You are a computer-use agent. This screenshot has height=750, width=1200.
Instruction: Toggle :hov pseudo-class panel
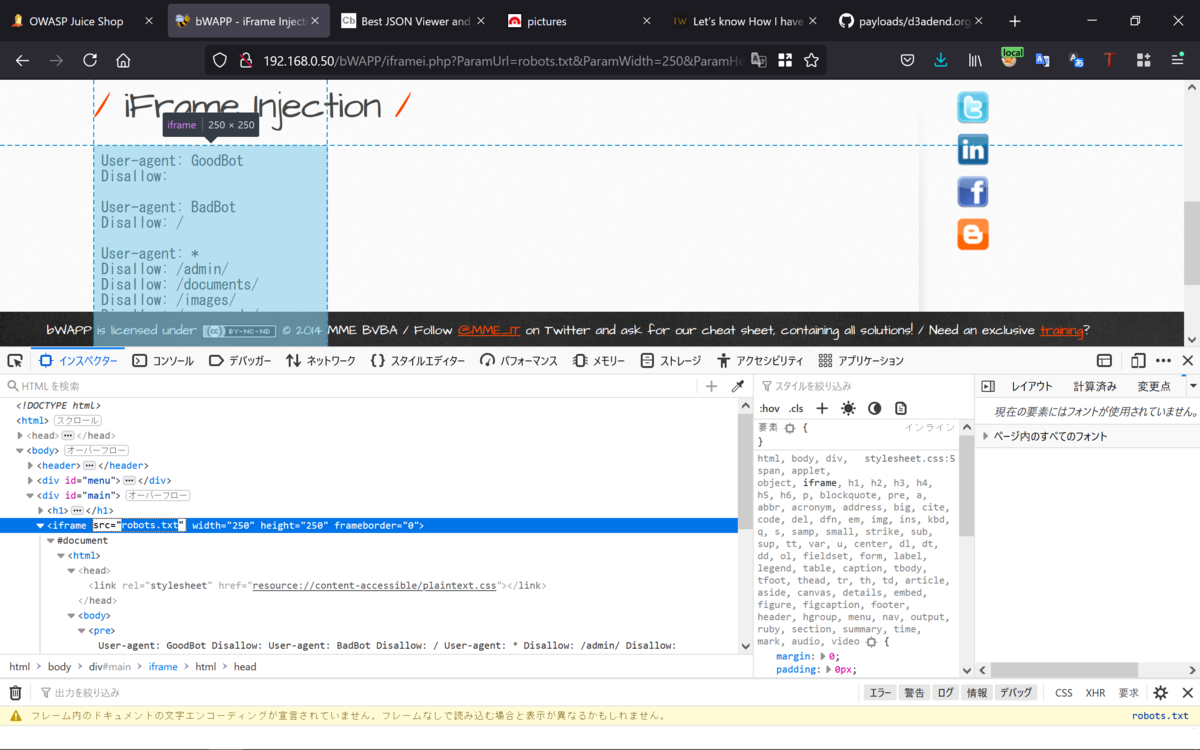[769, 408]
